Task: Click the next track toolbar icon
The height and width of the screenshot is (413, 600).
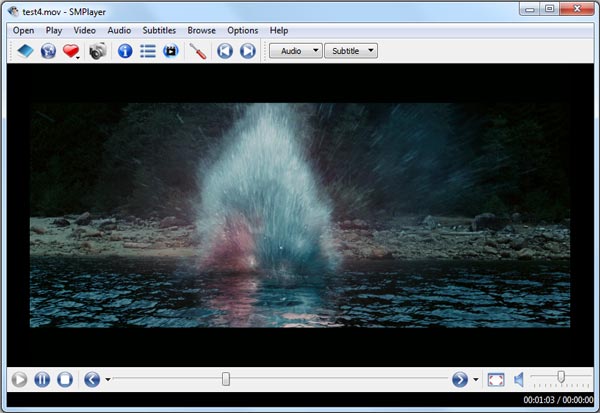Action: 247,51
